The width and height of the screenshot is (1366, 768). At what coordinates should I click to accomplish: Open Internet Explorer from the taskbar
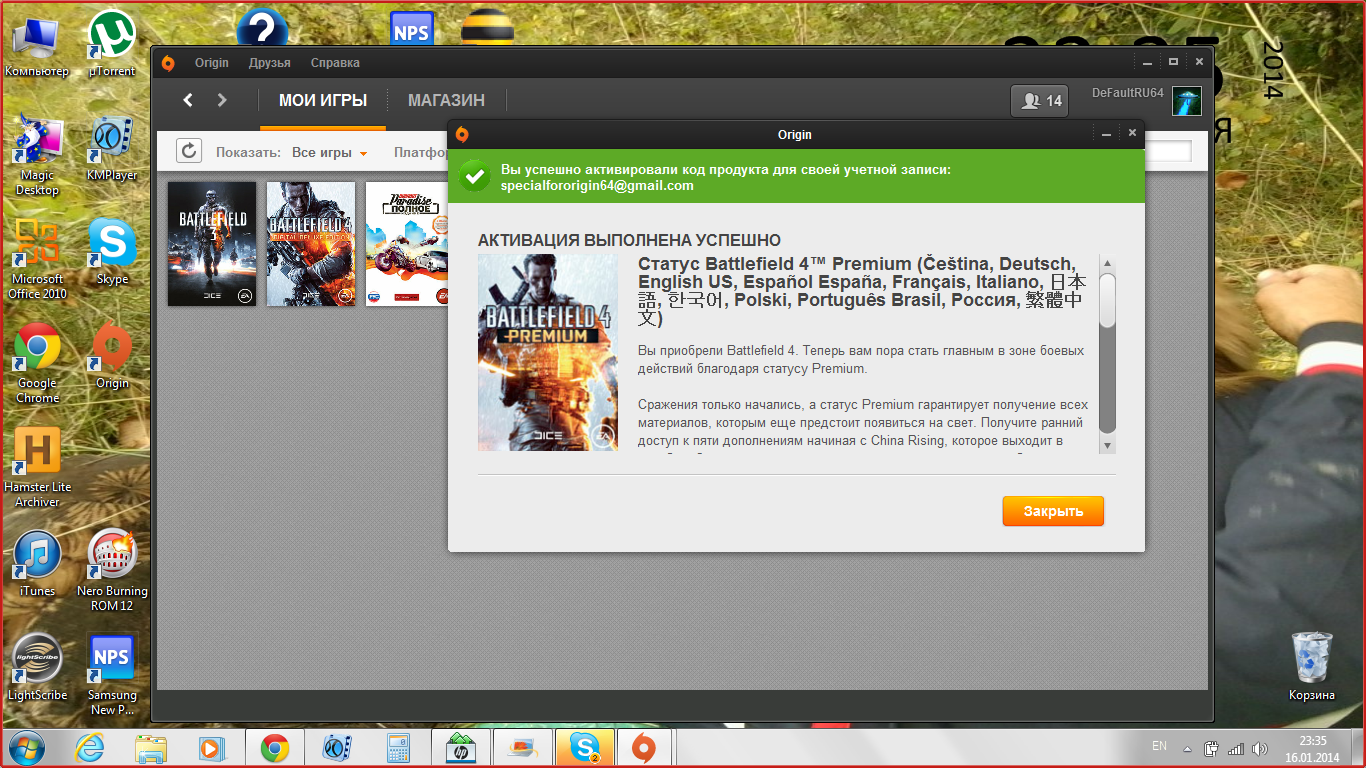click(x=89, y=747)
